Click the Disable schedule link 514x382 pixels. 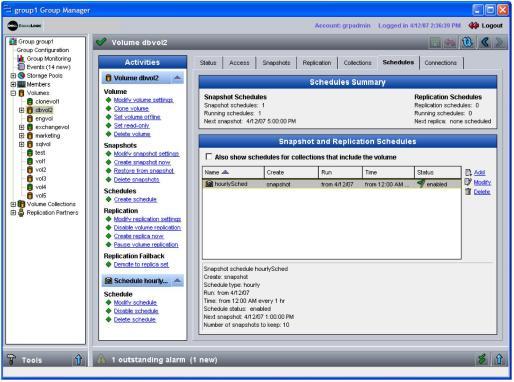pyautogui.click(x=136, y=311)
